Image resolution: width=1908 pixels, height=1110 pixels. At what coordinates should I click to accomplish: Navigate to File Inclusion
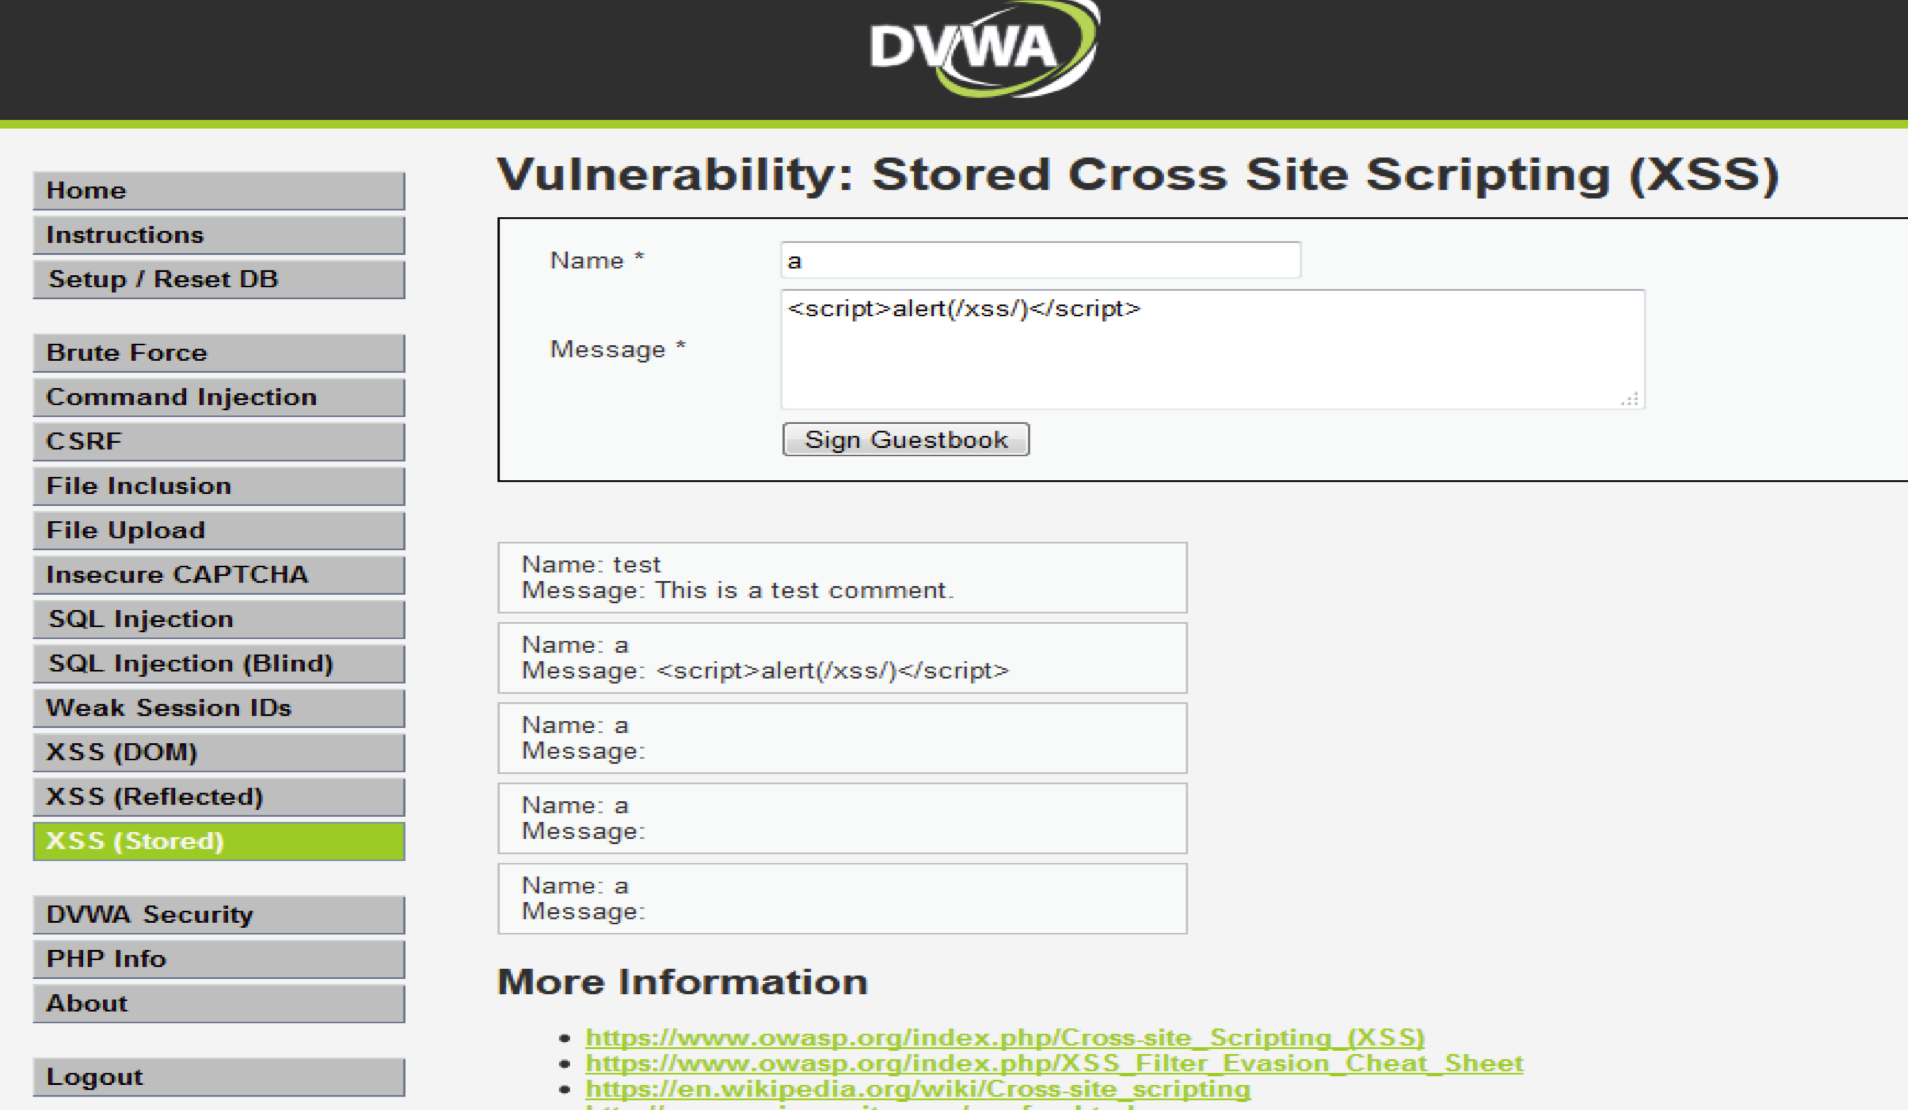click(219, 486)
